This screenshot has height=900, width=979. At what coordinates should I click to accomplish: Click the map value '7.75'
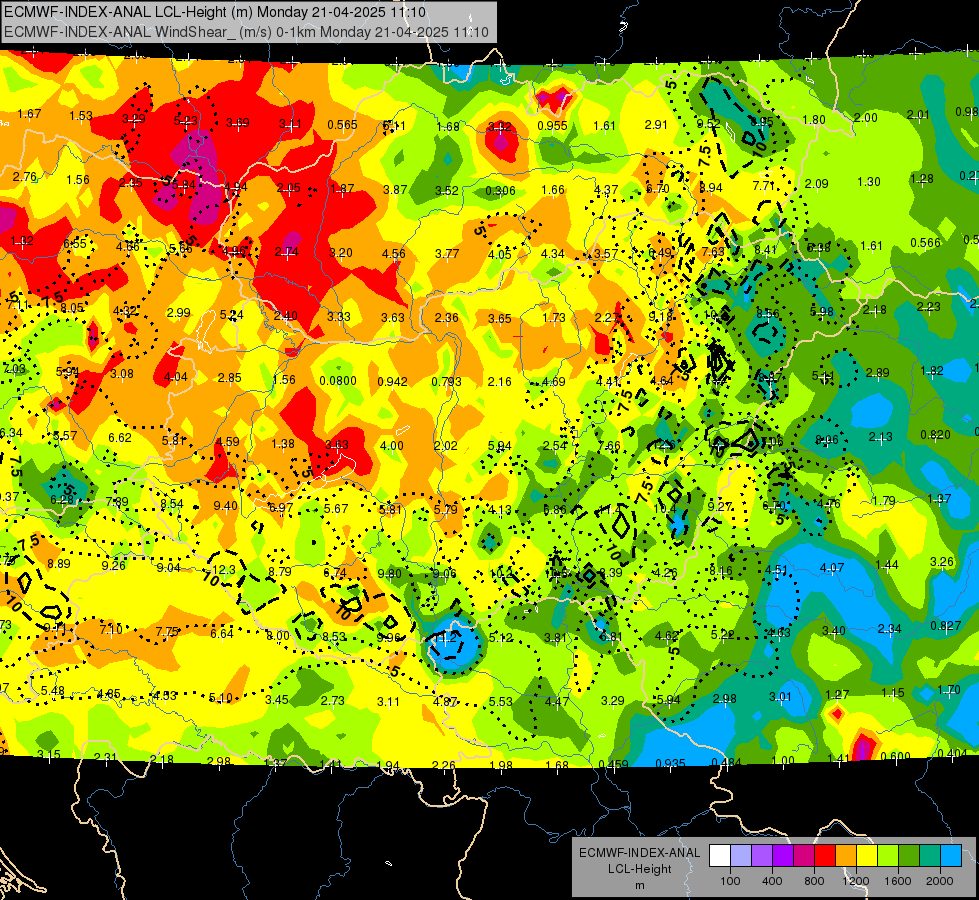point(167,632)
